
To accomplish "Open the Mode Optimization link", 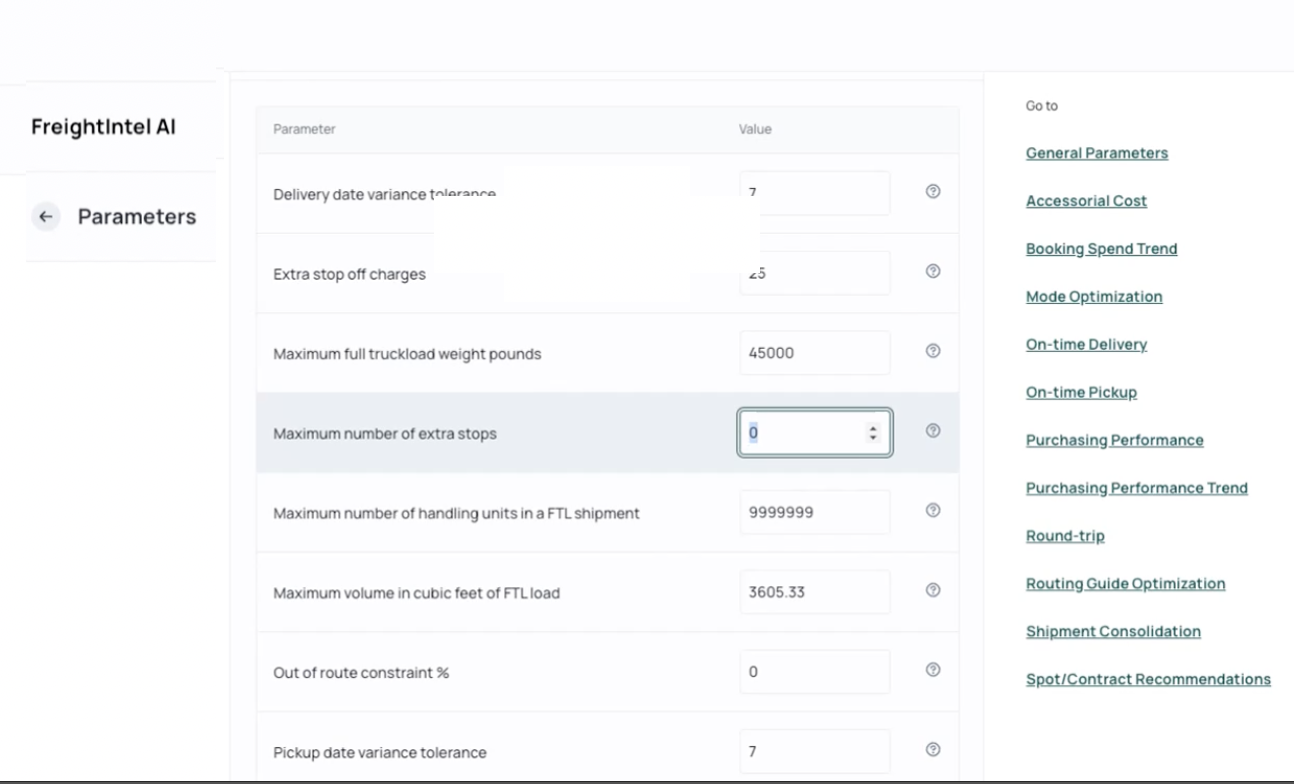I will [x=1093, y=297].
